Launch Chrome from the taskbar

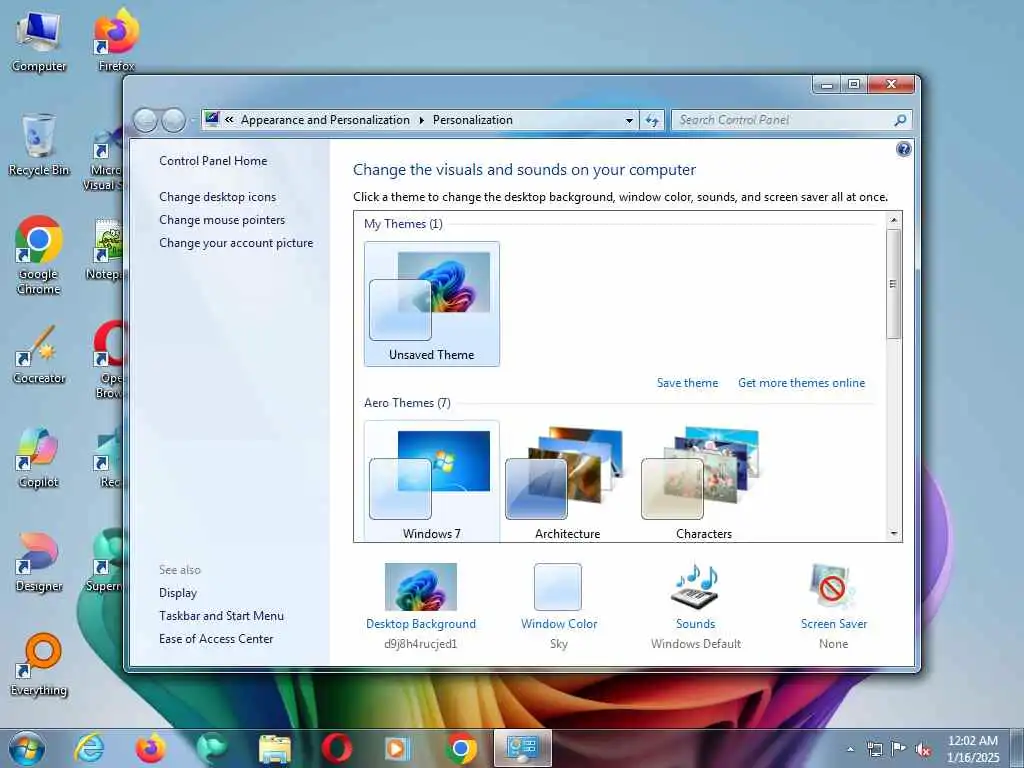(460, 748)
